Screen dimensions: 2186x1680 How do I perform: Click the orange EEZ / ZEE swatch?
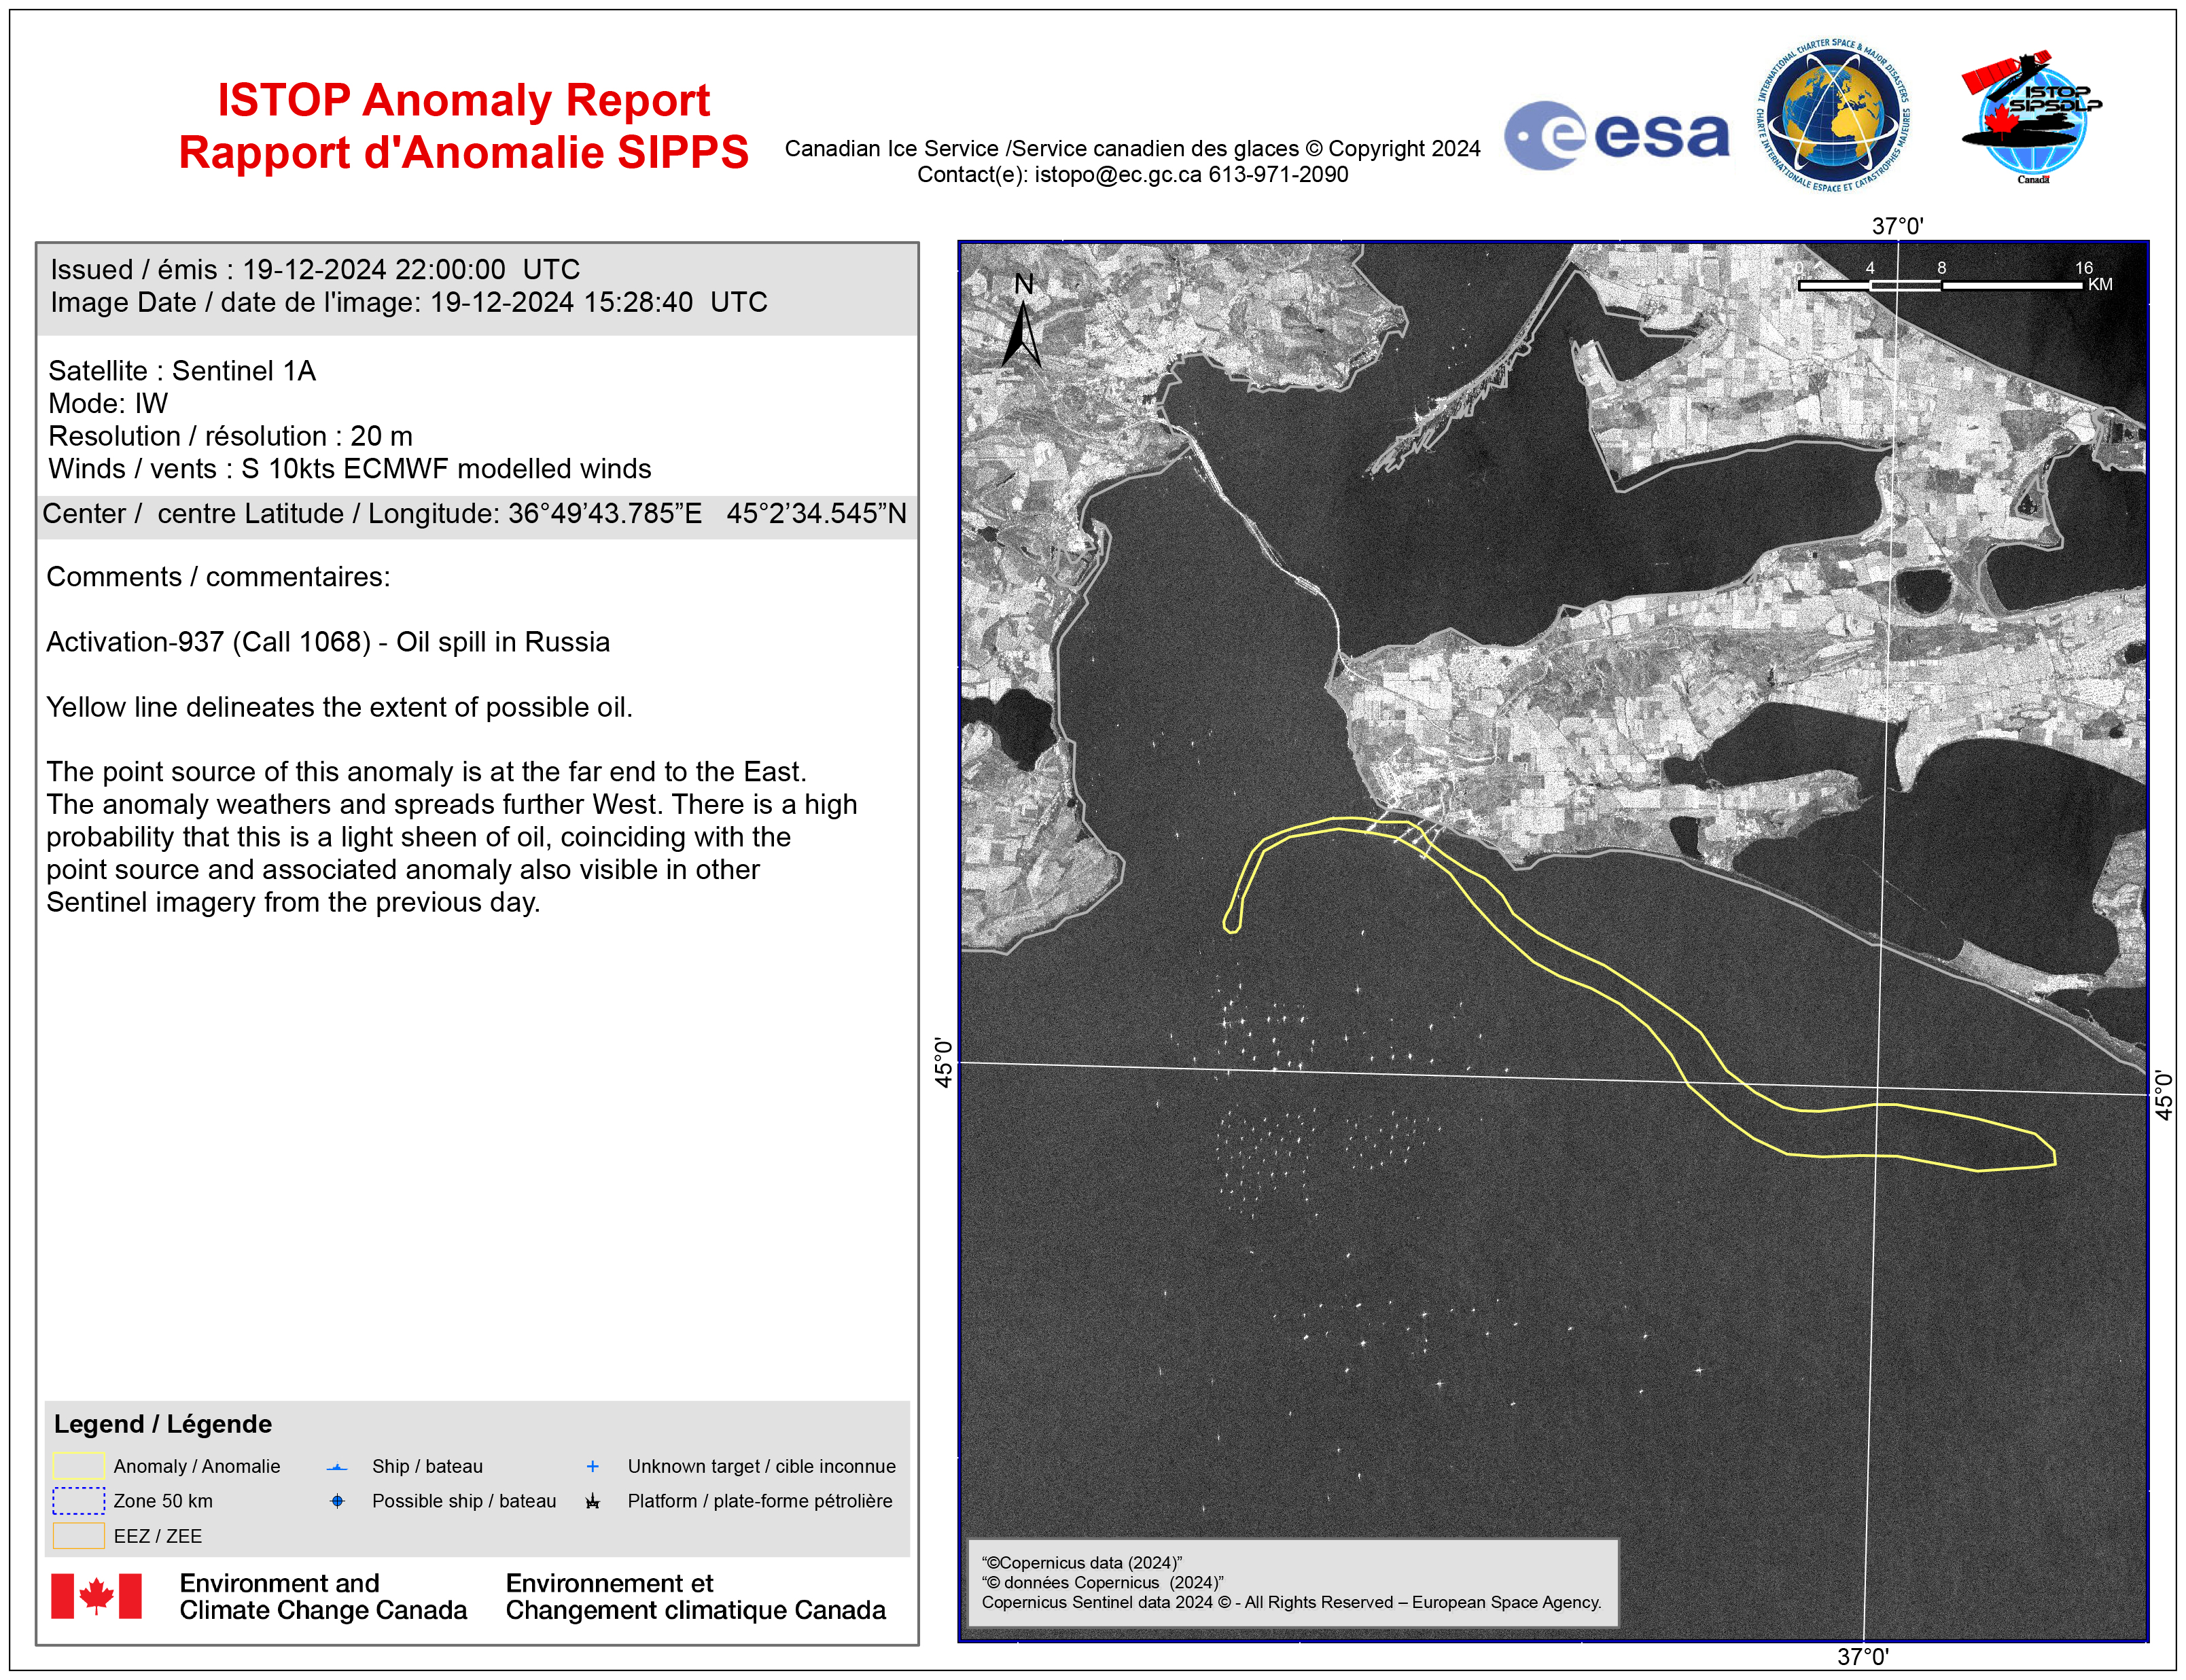(x=78, y=1535)
